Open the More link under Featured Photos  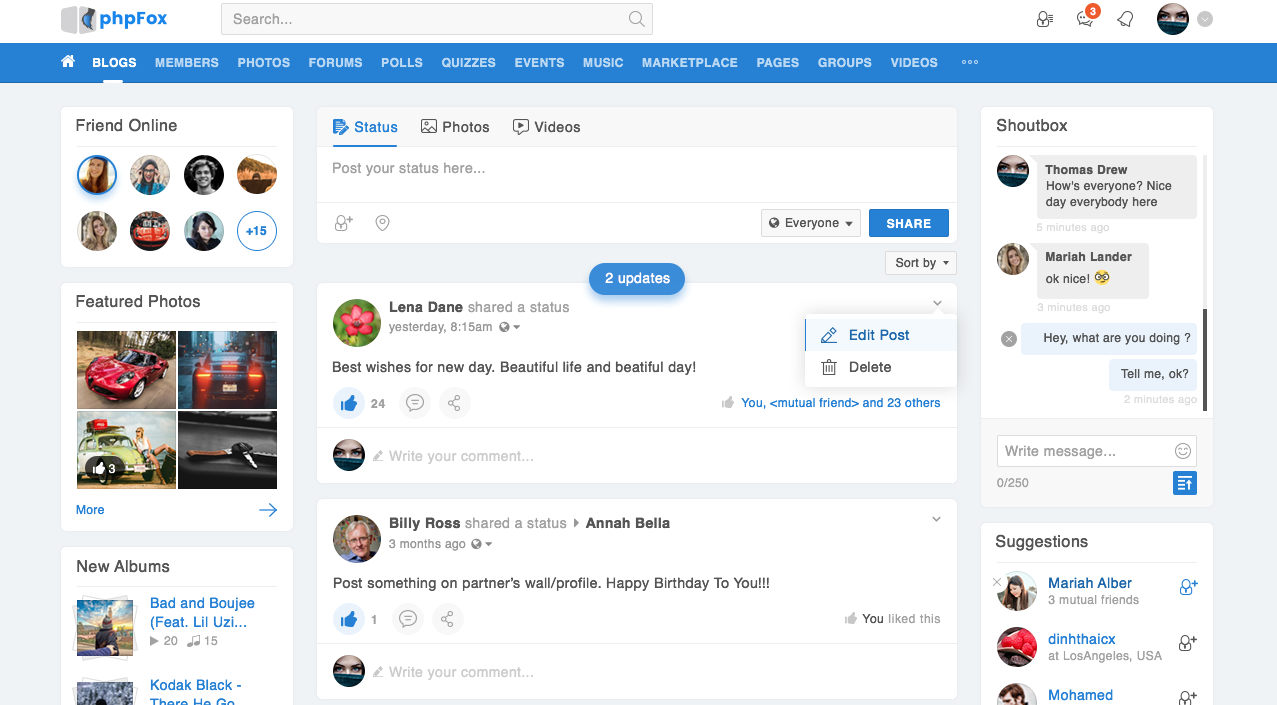89,510
